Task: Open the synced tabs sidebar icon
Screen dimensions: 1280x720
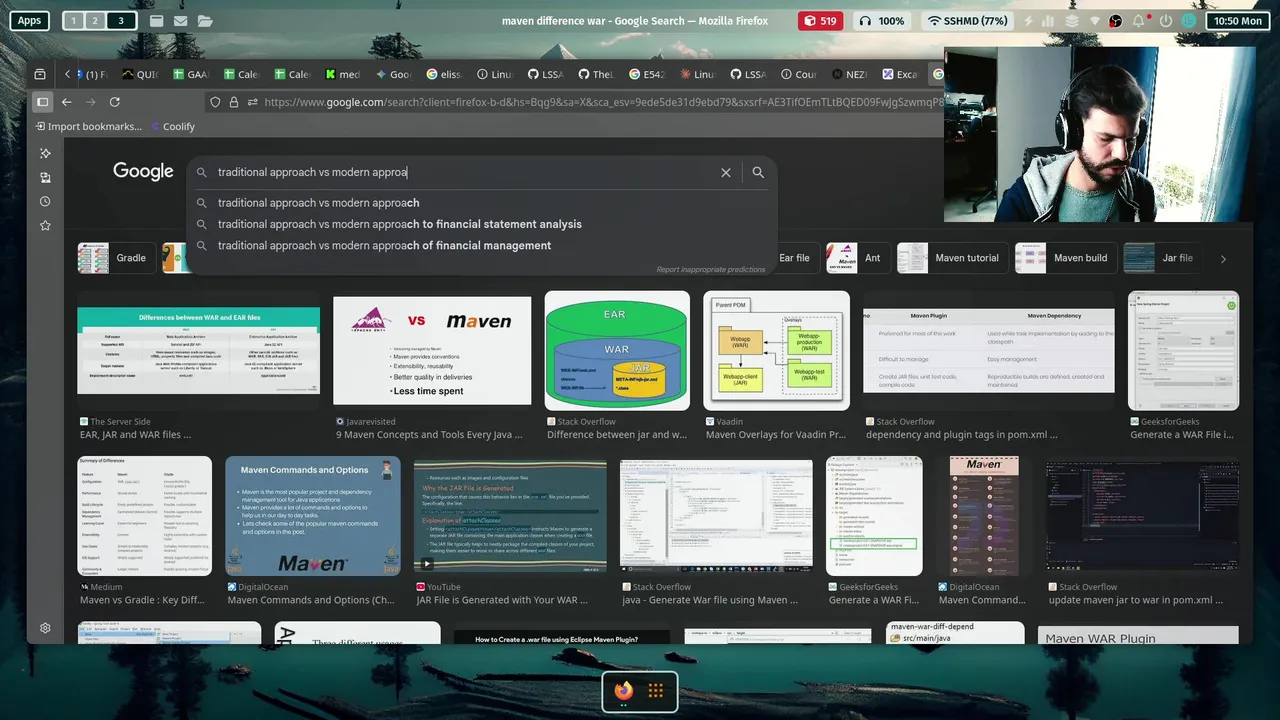Action: pyautogui.click(x=45, y=177)
